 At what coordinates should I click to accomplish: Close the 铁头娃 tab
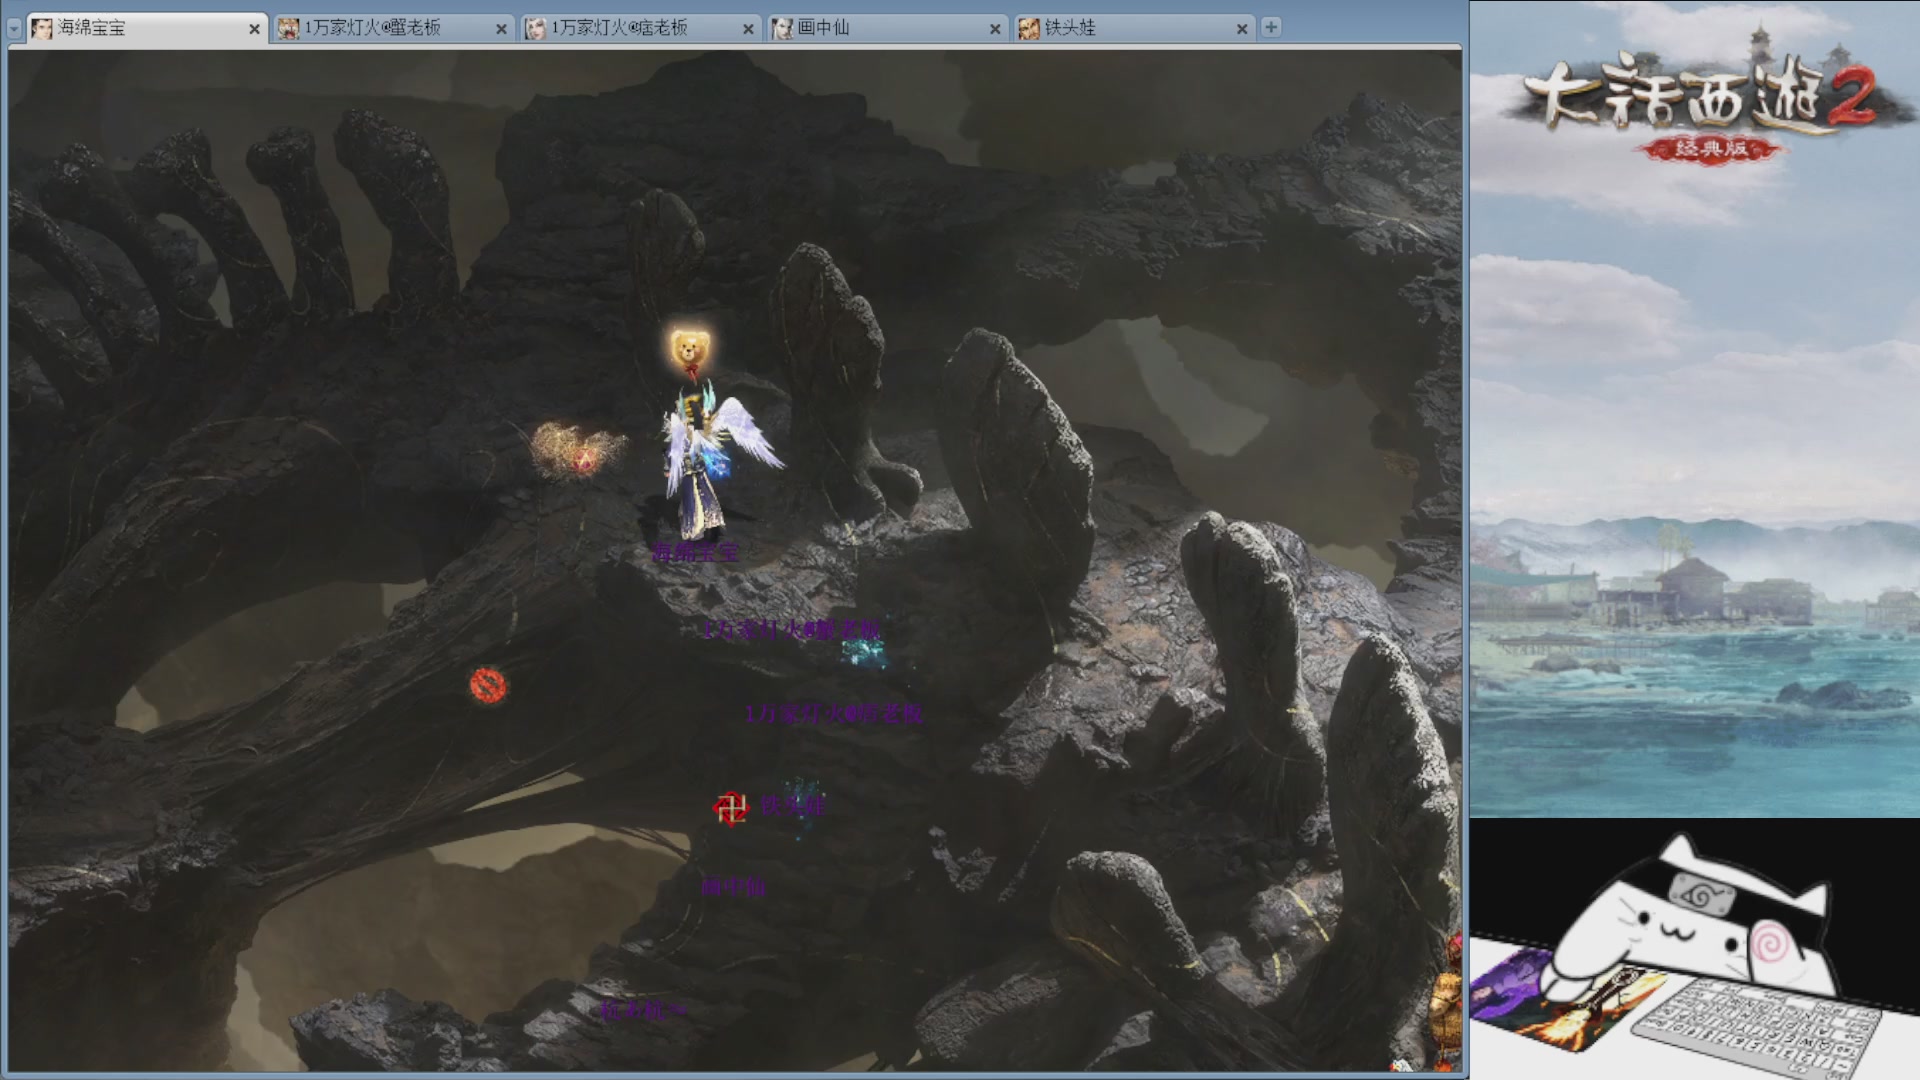1242,29
